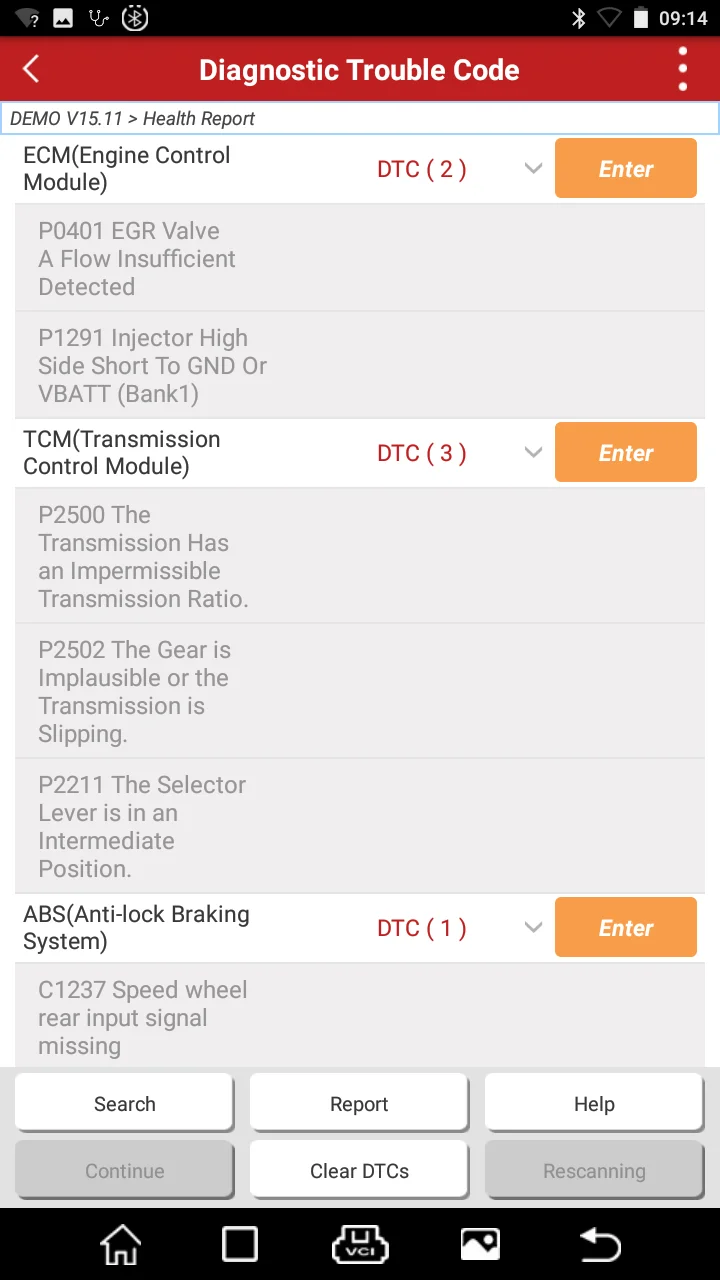Generate the health Report
This screenshot has height=1280, width=720.
pos(359,1104)
